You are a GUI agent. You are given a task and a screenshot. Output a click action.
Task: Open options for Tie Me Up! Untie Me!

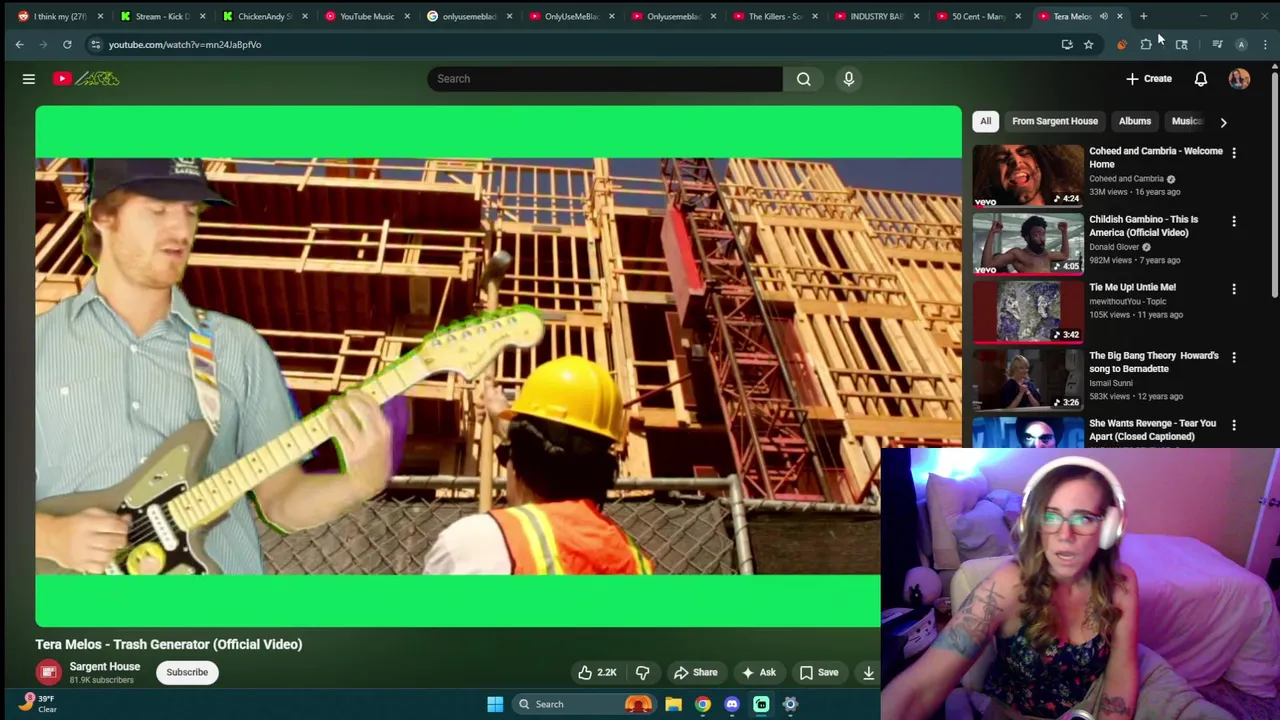[1234, 289]
